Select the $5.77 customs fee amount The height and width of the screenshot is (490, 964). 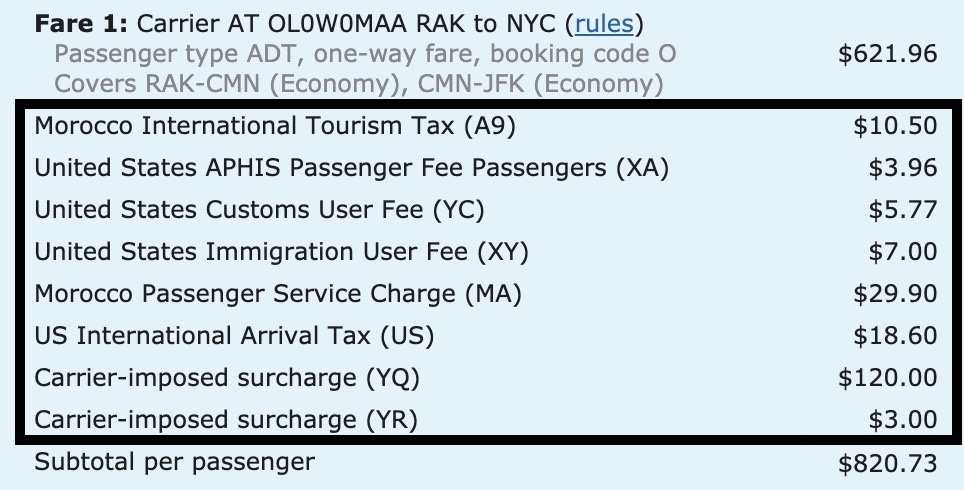tap(902, 210)
